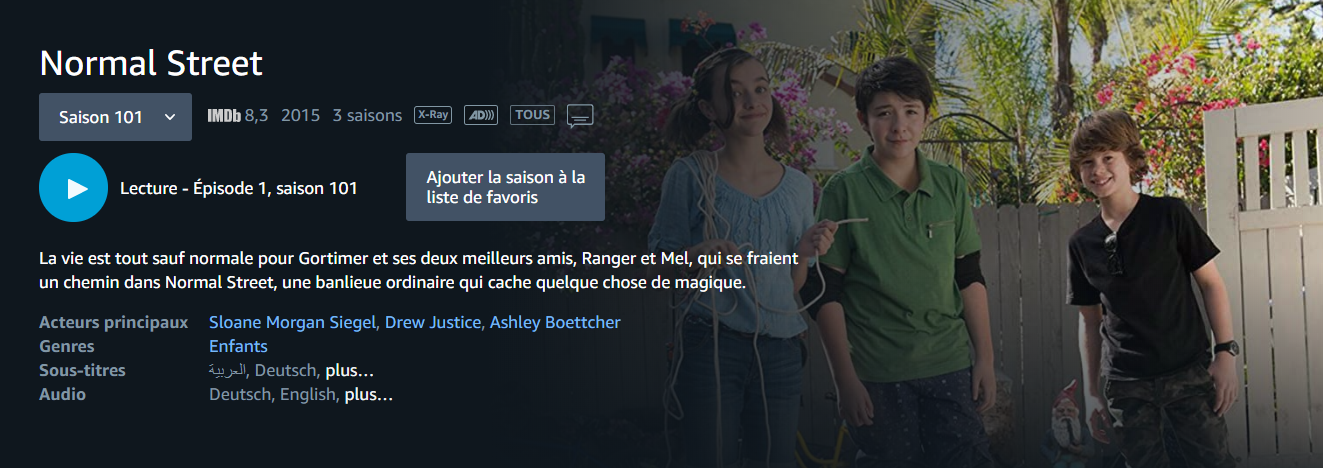Click the blue play button icon
The height and width of the screenshot is (468, 1323).
[x=73, y=187]
